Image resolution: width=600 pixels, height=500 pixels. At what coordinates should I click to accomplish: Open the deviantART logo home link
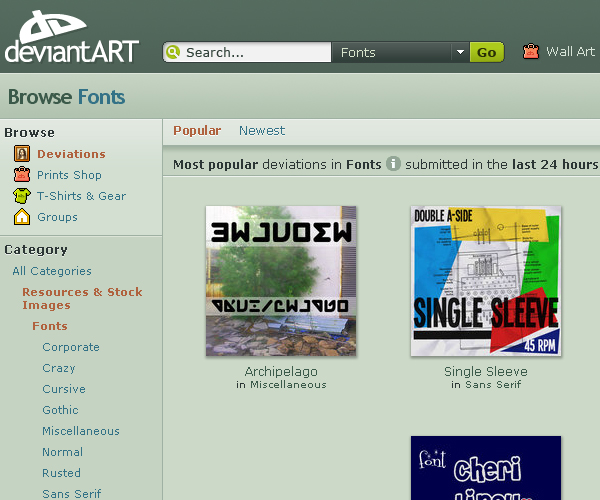72,37
